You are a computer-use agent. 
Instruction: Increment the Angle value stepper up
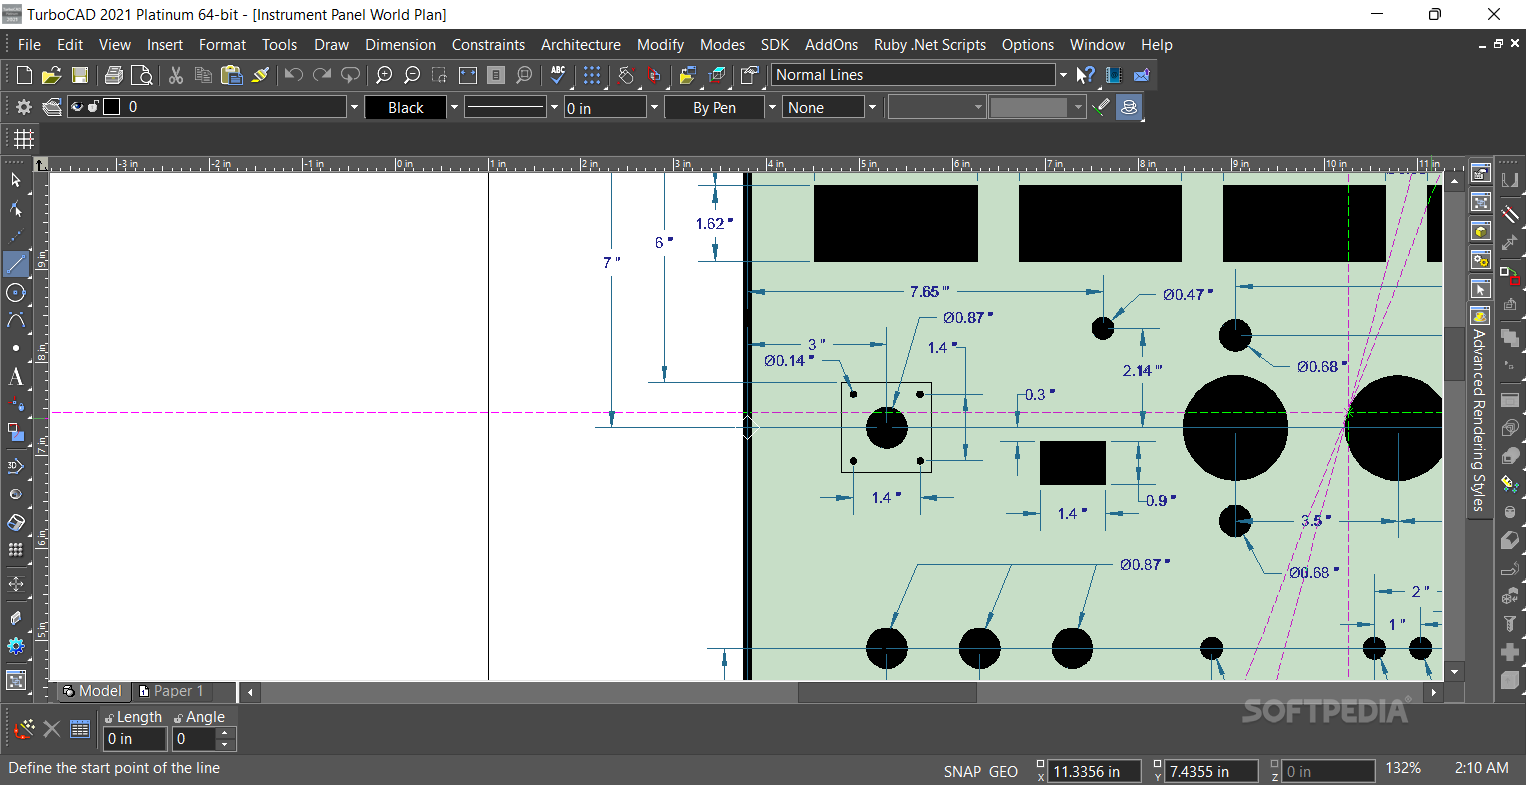pyautogui.click(x=225, y=733)
